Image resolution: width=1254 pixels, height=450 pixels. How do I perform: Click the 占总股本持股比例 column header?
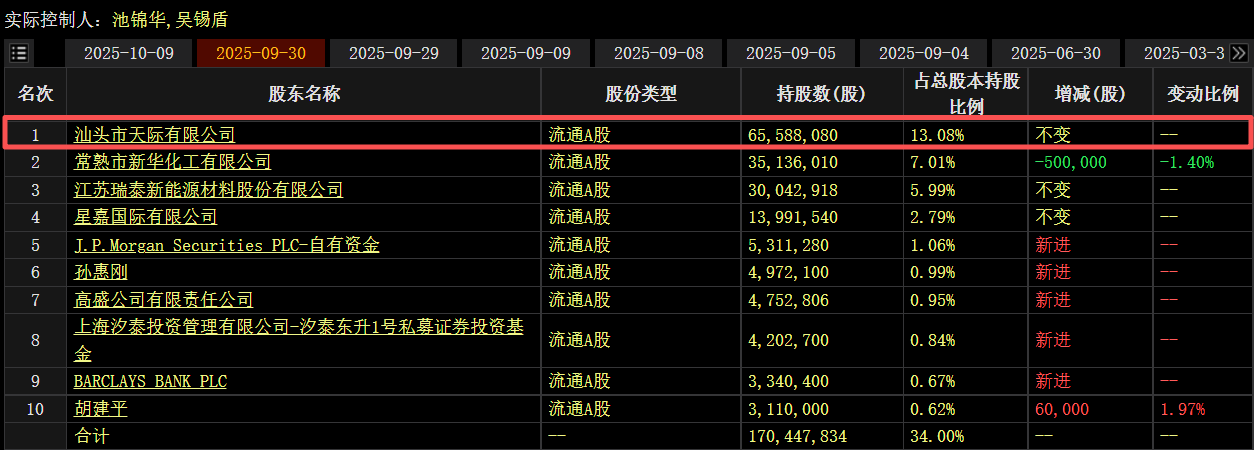coord(965,93)
